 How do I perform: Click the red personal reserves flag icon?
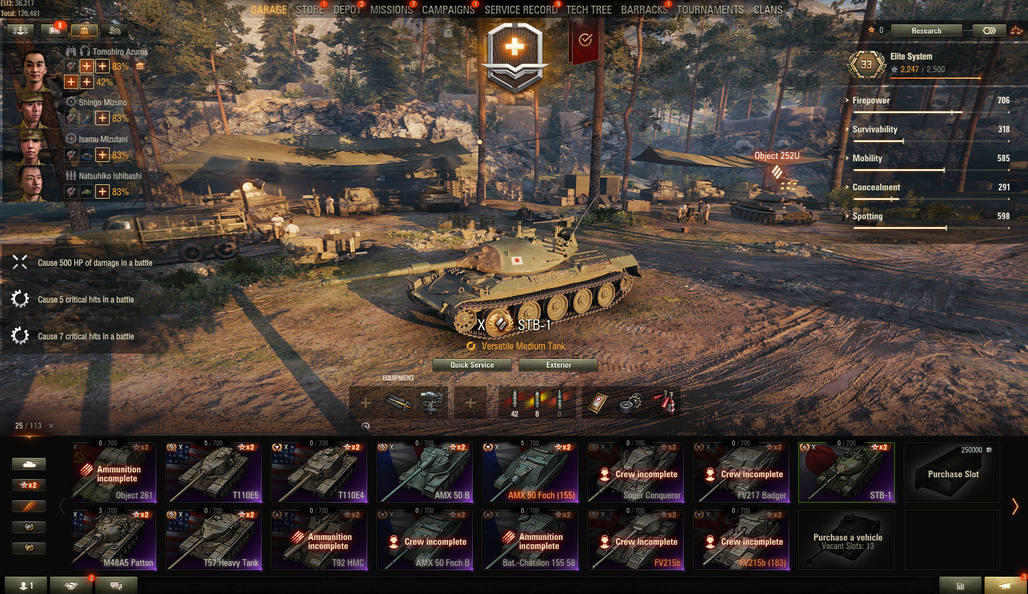585,41
